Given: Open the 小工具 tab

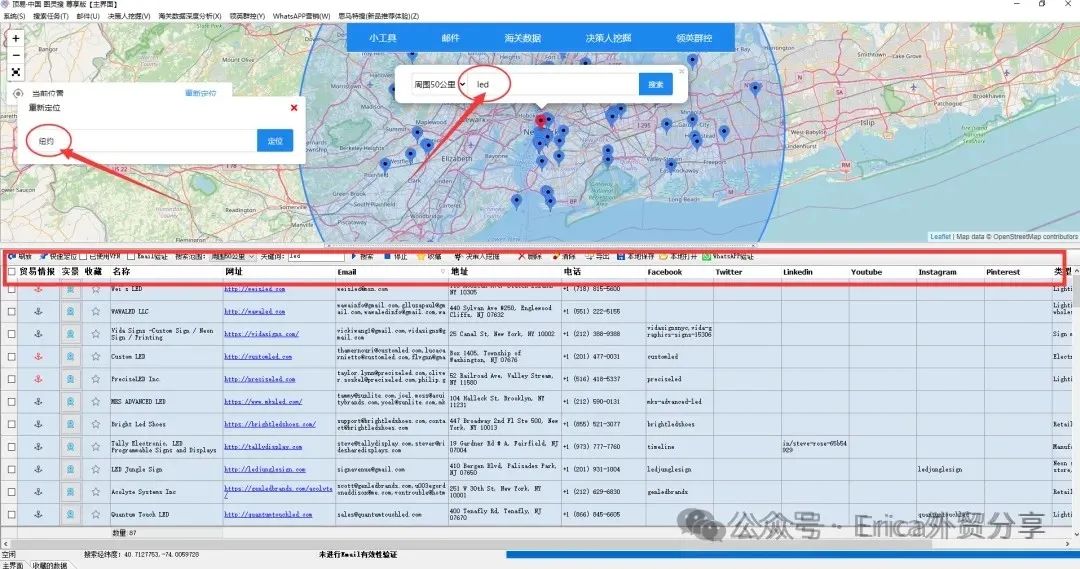Looking at the screenshot, I should (x=382, y=38).
